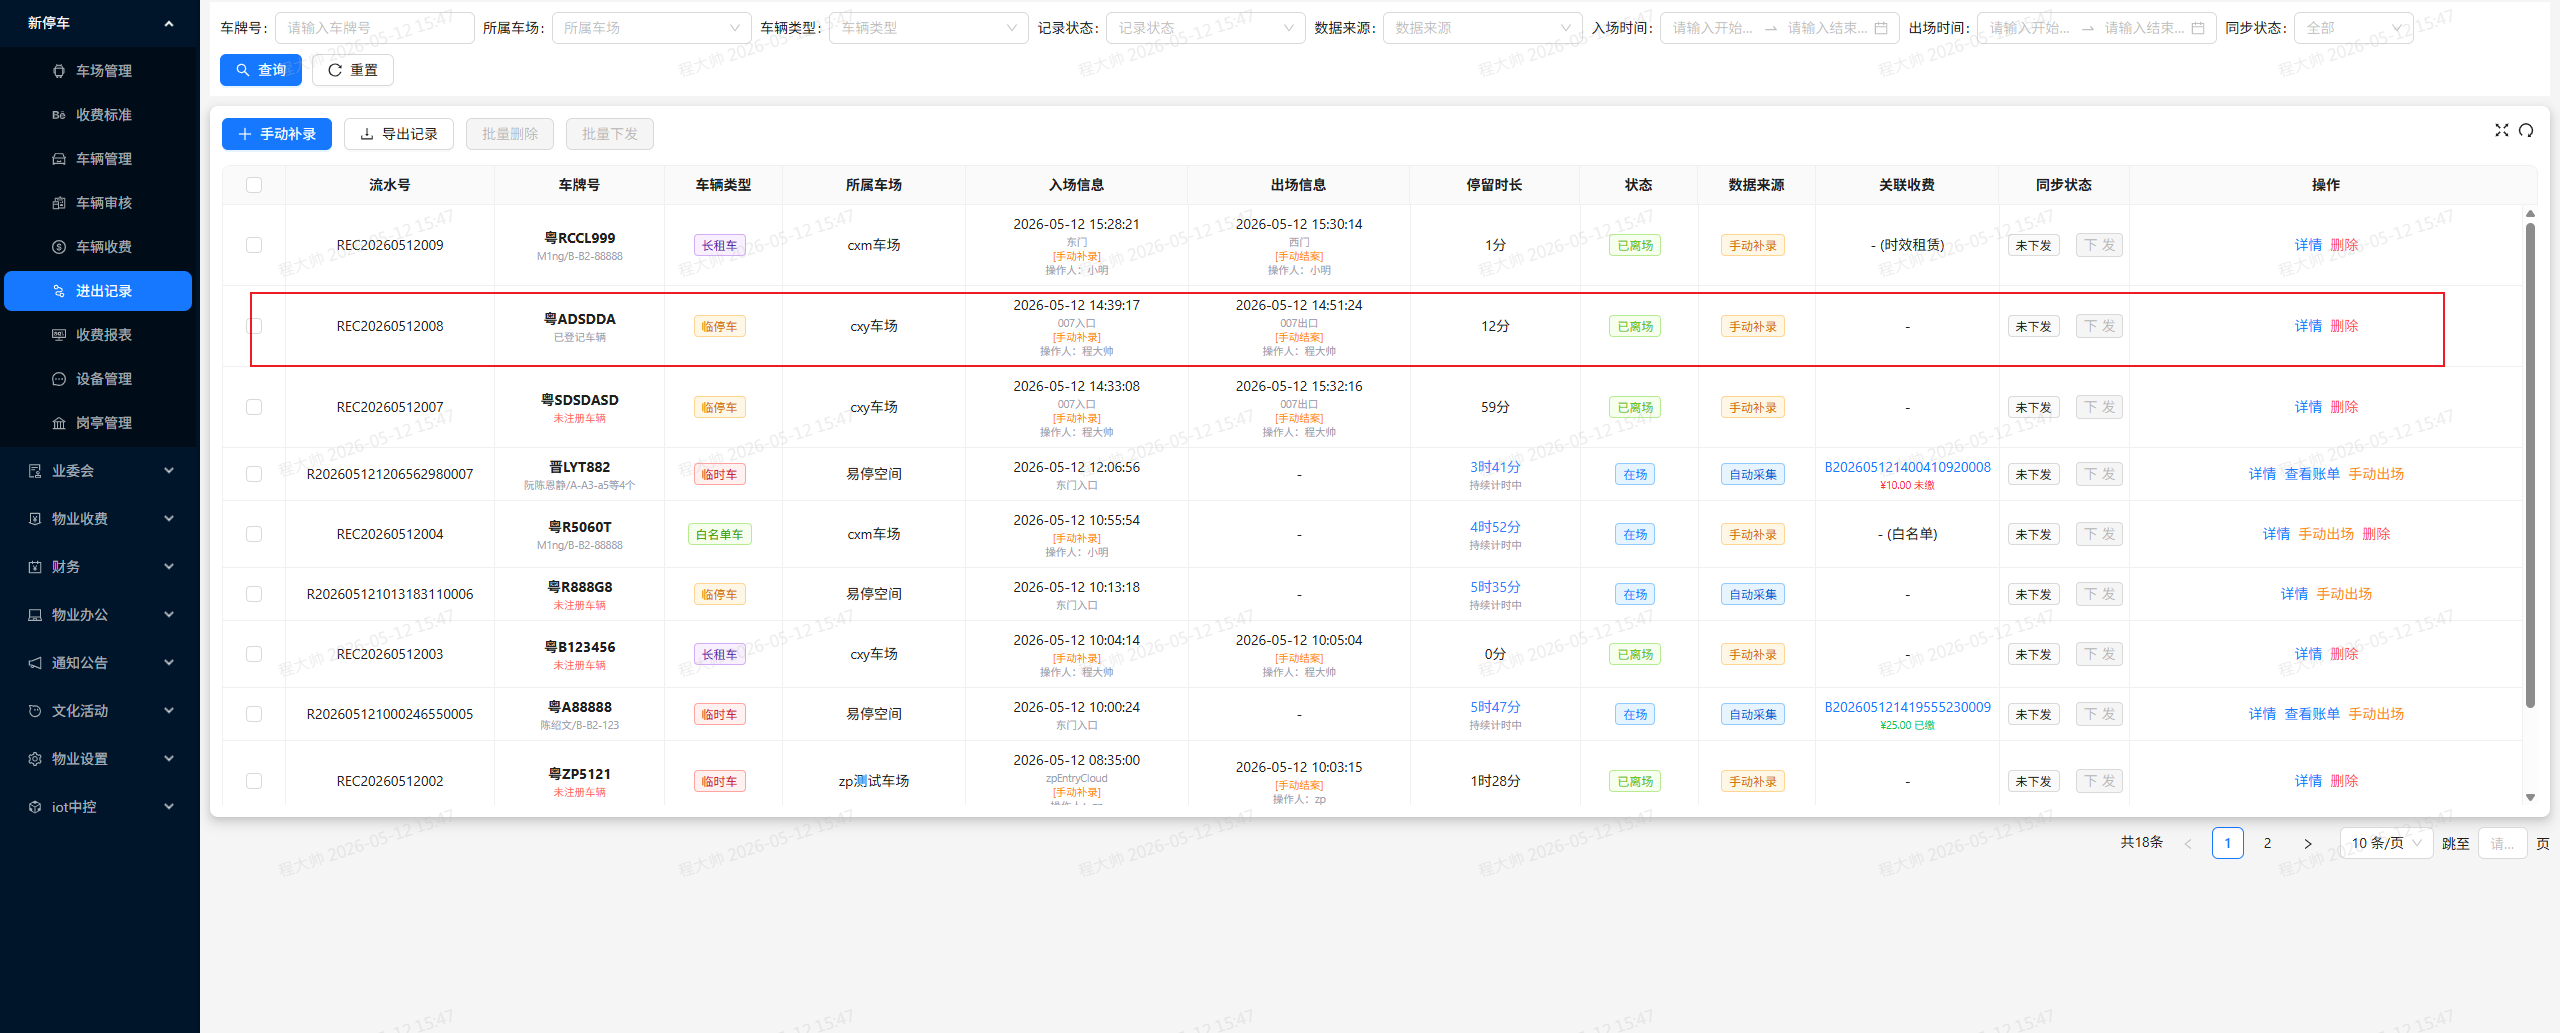
Task: Click the fullscreen table icon
Action: 2502,130
